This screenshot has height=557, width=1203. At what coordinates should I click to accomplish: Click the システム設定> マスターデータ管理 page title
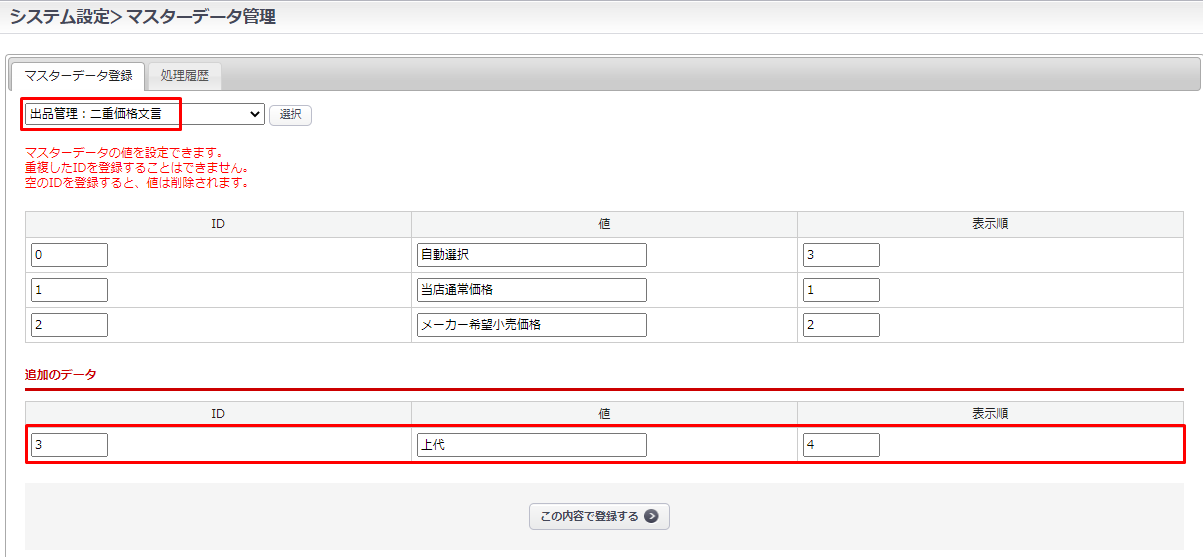(143, 16)
